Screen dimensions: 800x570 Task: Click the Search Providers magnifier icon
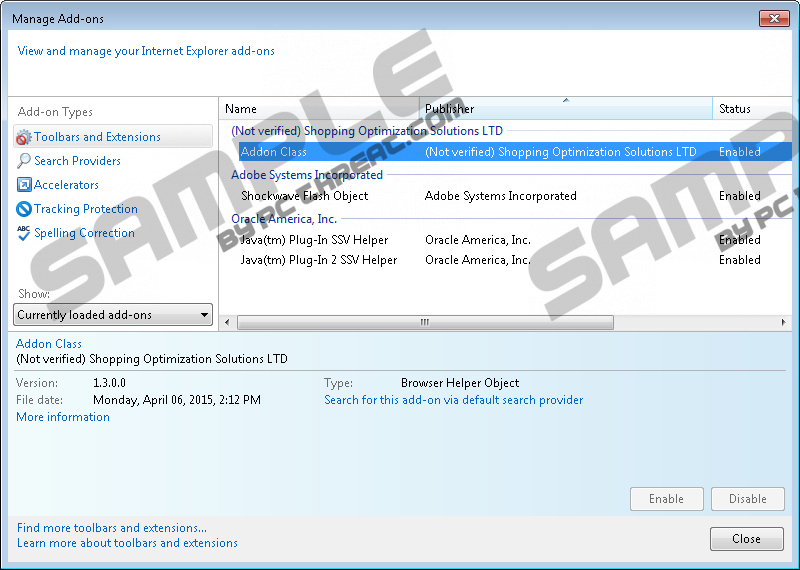pyautogui.click(x=25, y=161)
